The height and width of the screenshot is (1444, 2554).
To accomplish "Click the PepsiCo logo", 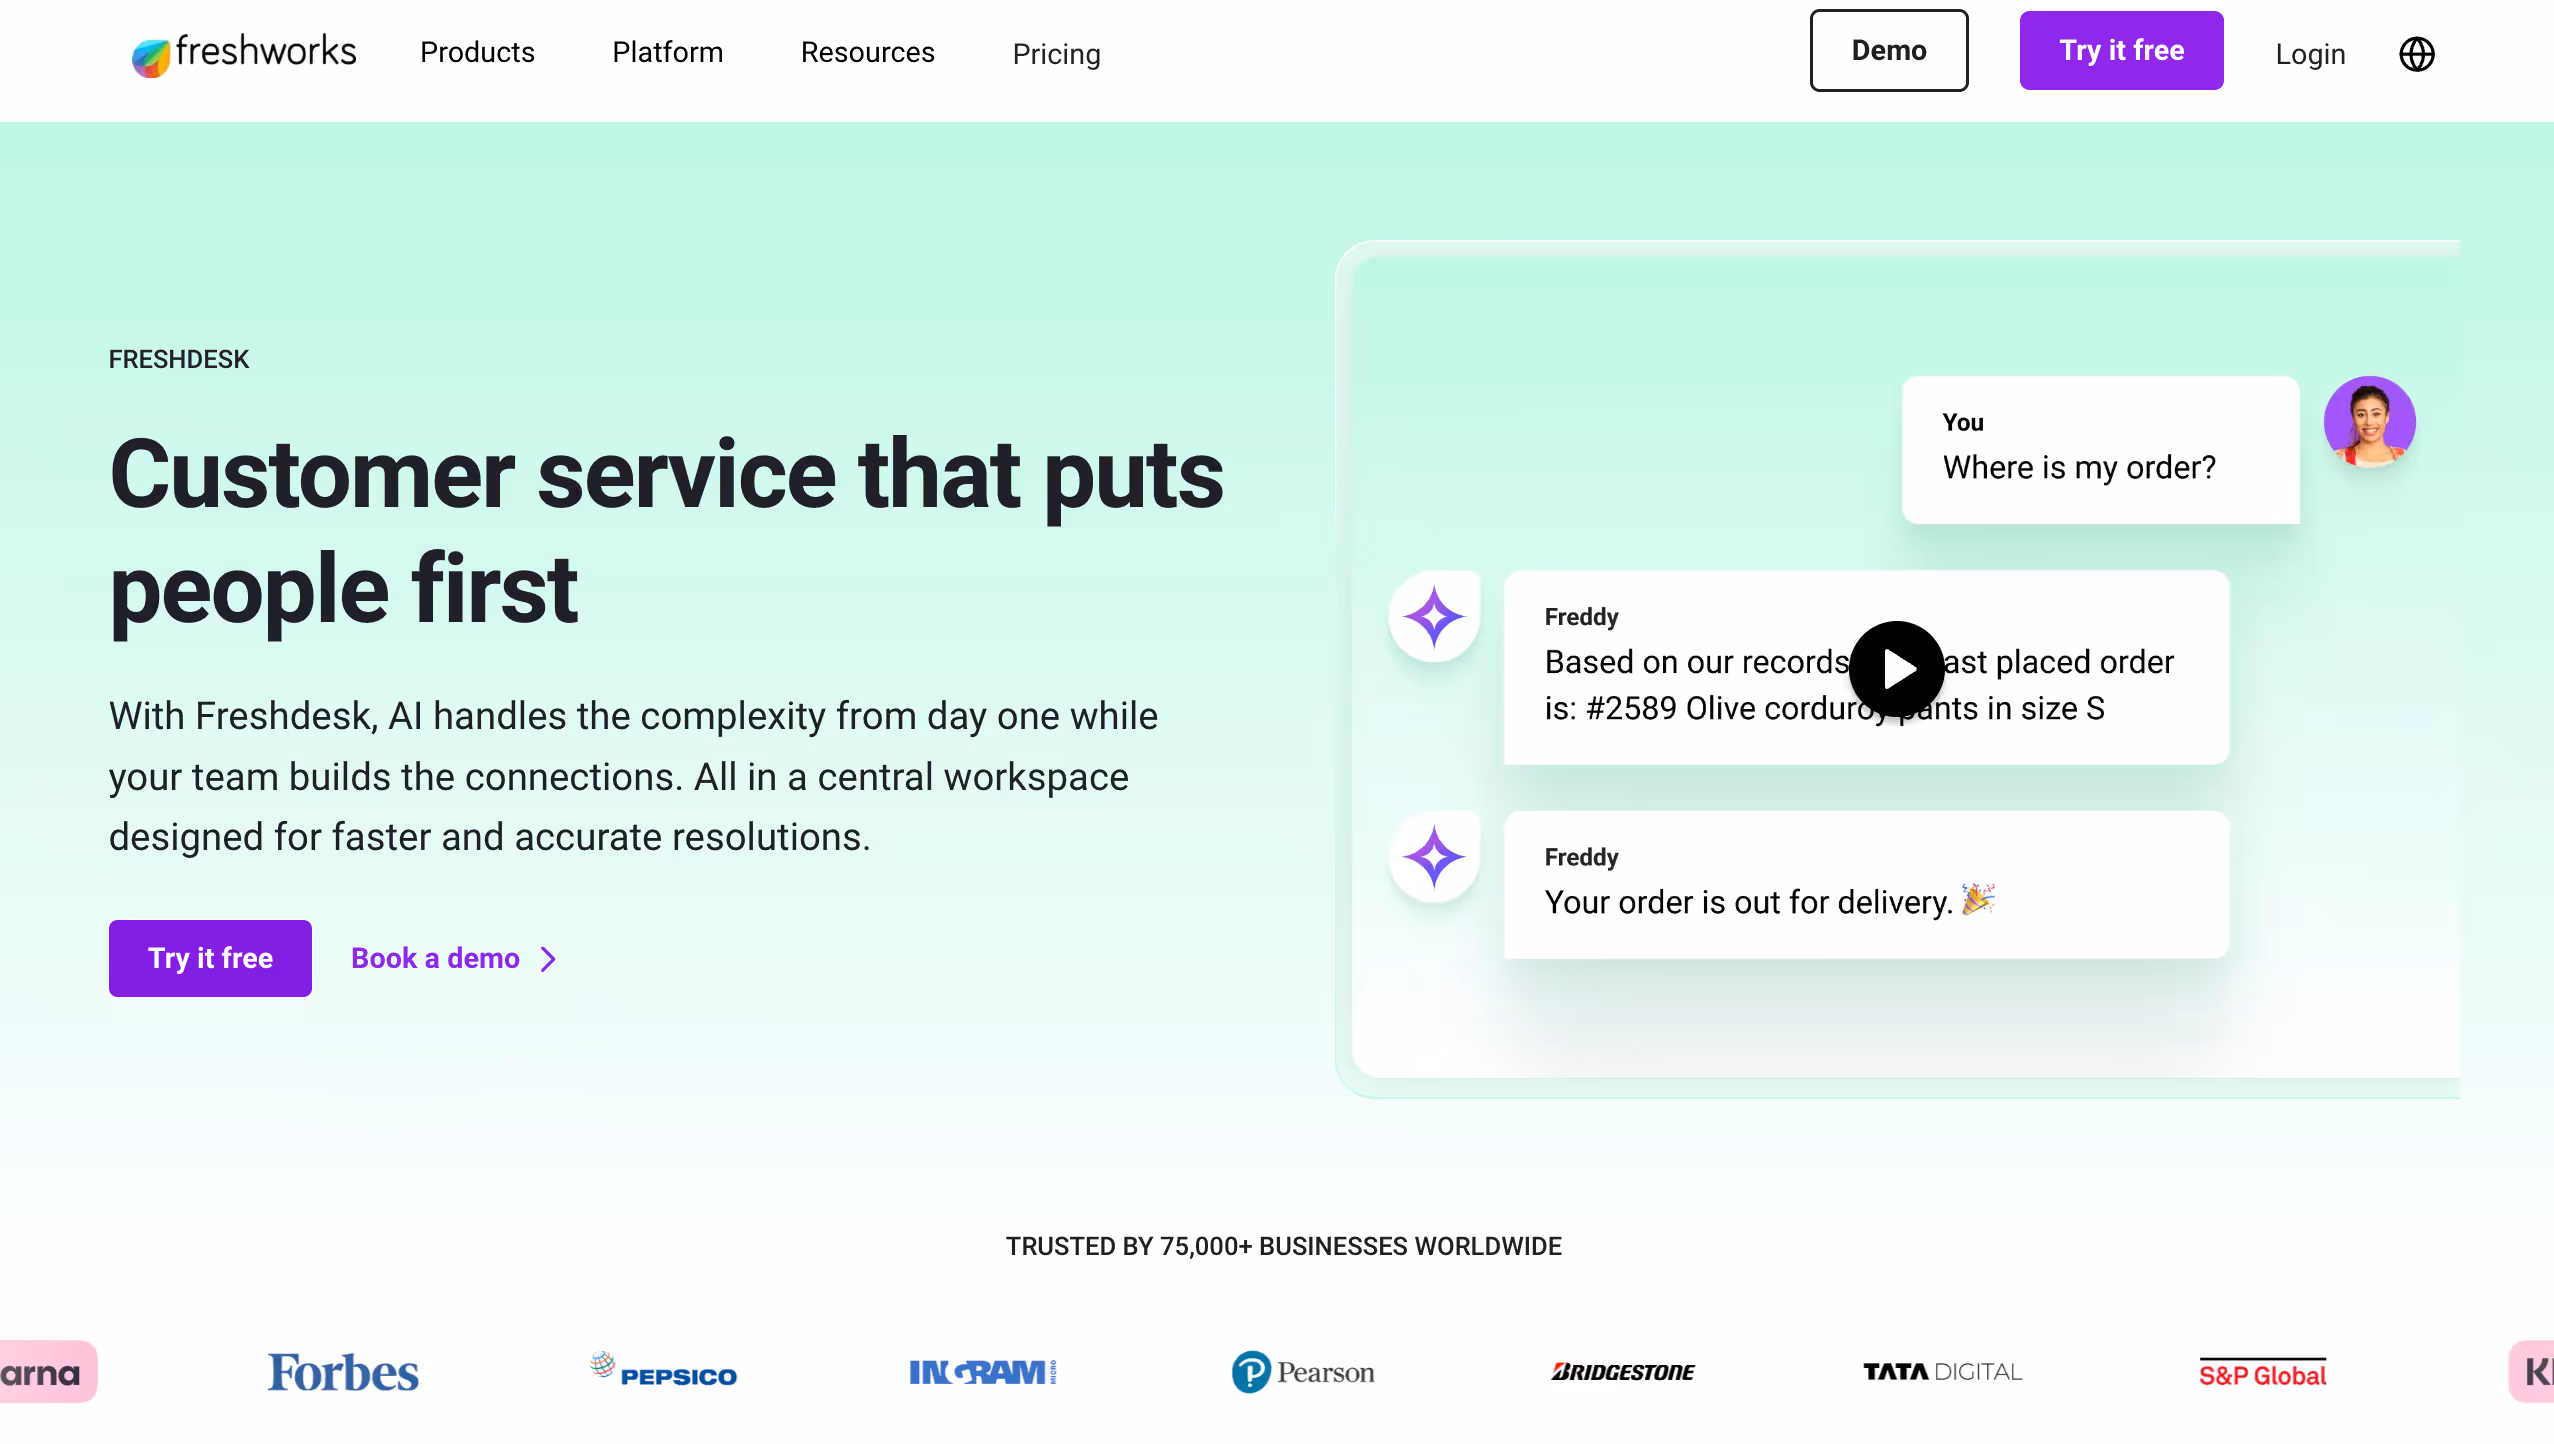I will click(x=664, y=1371).
